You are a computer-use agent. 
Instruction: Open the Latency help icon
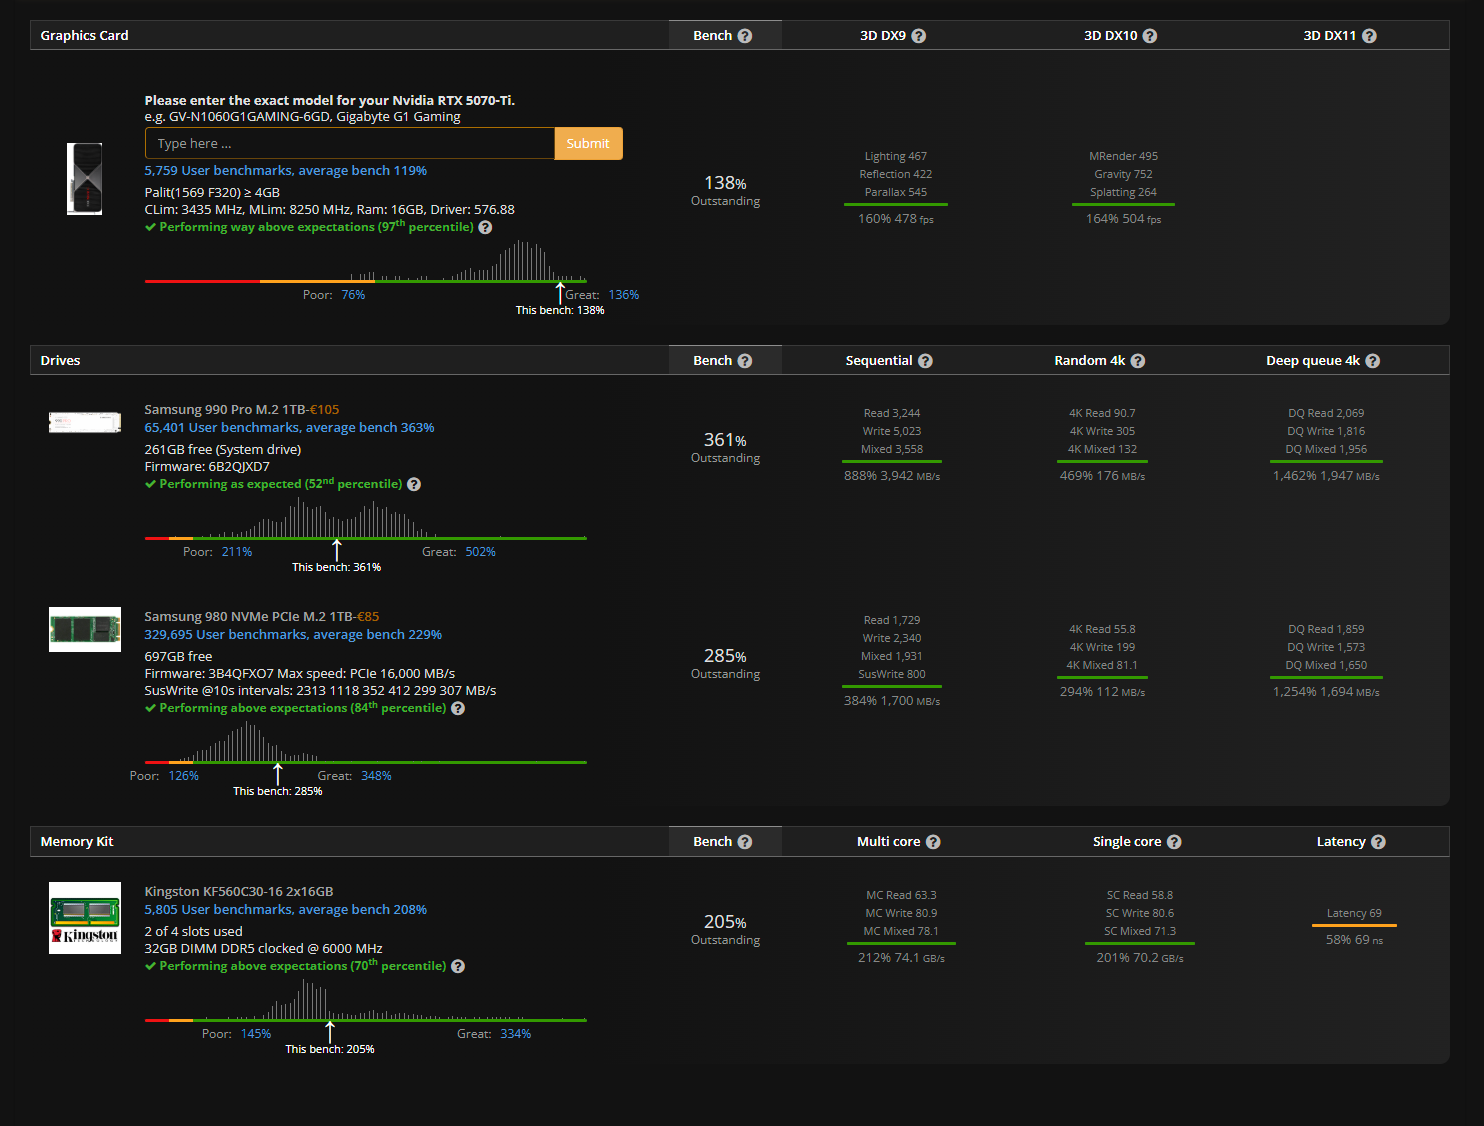pos(1378,842)
